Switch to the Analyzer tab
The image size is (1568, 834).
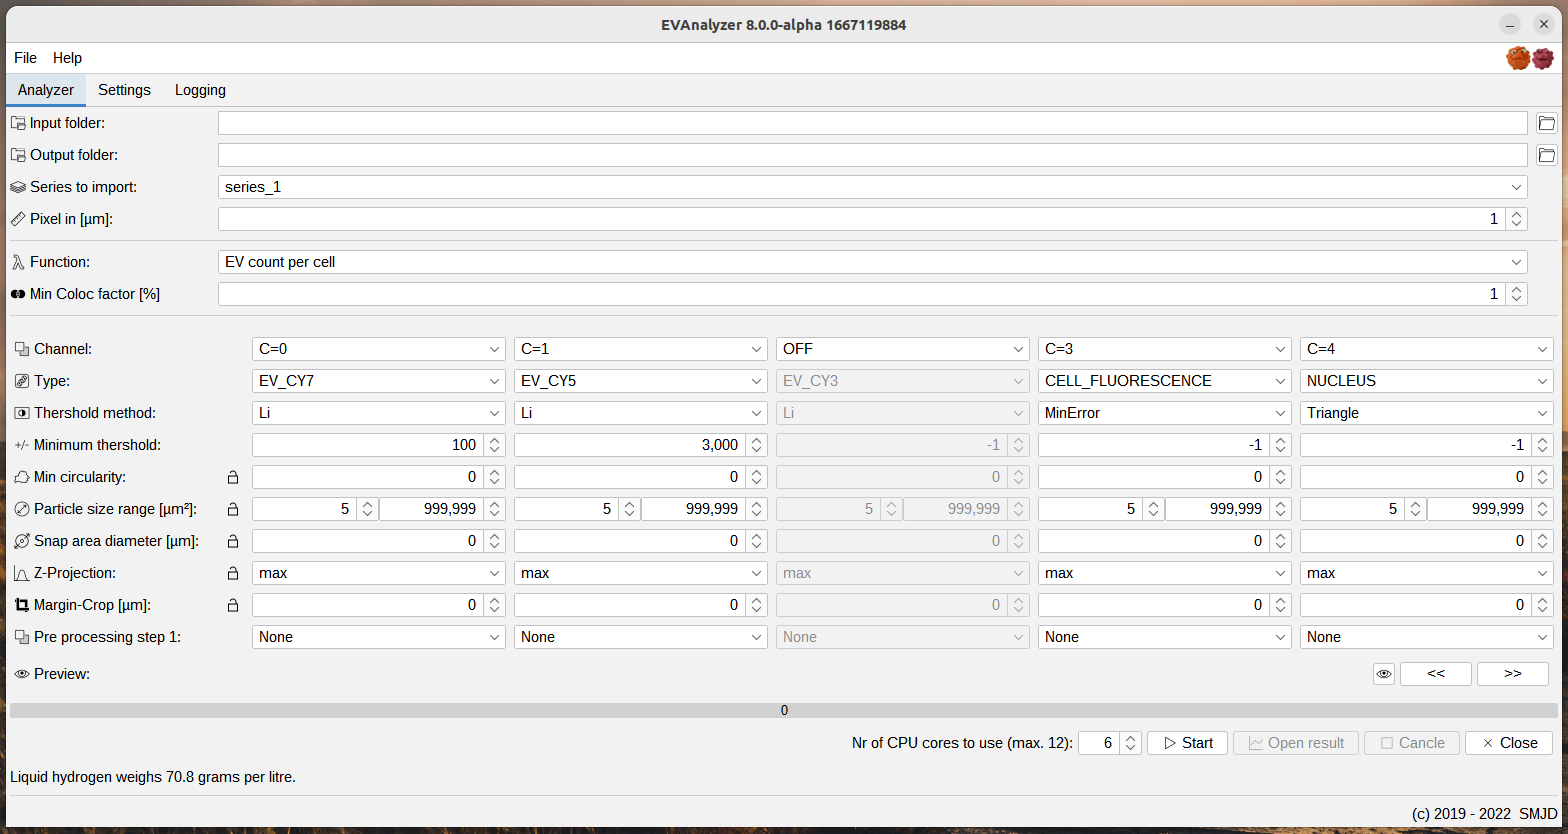tap(46, 90)
